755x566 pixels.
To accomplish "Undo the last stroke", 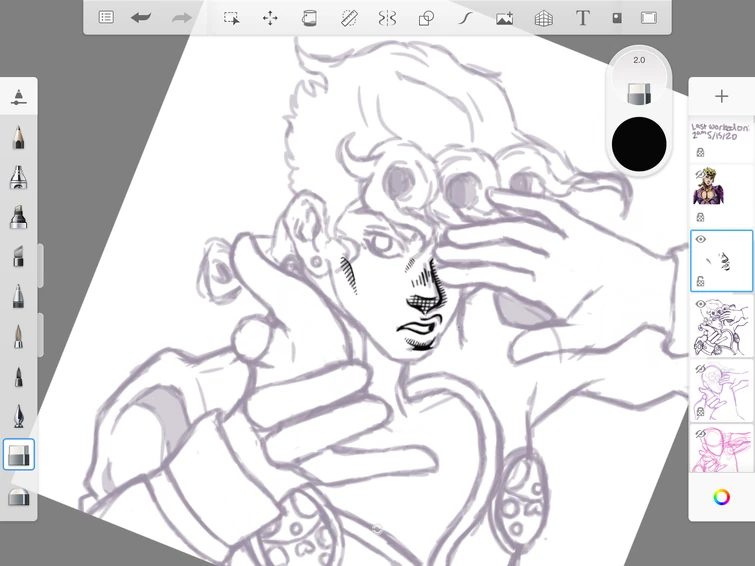I will click(x=141, y=18).
